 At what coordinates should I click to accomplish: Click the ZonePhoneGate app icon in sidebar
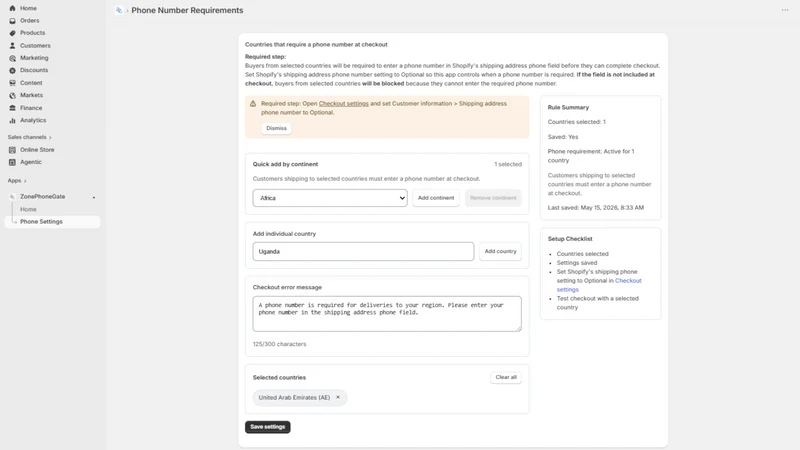pos(12,196)
